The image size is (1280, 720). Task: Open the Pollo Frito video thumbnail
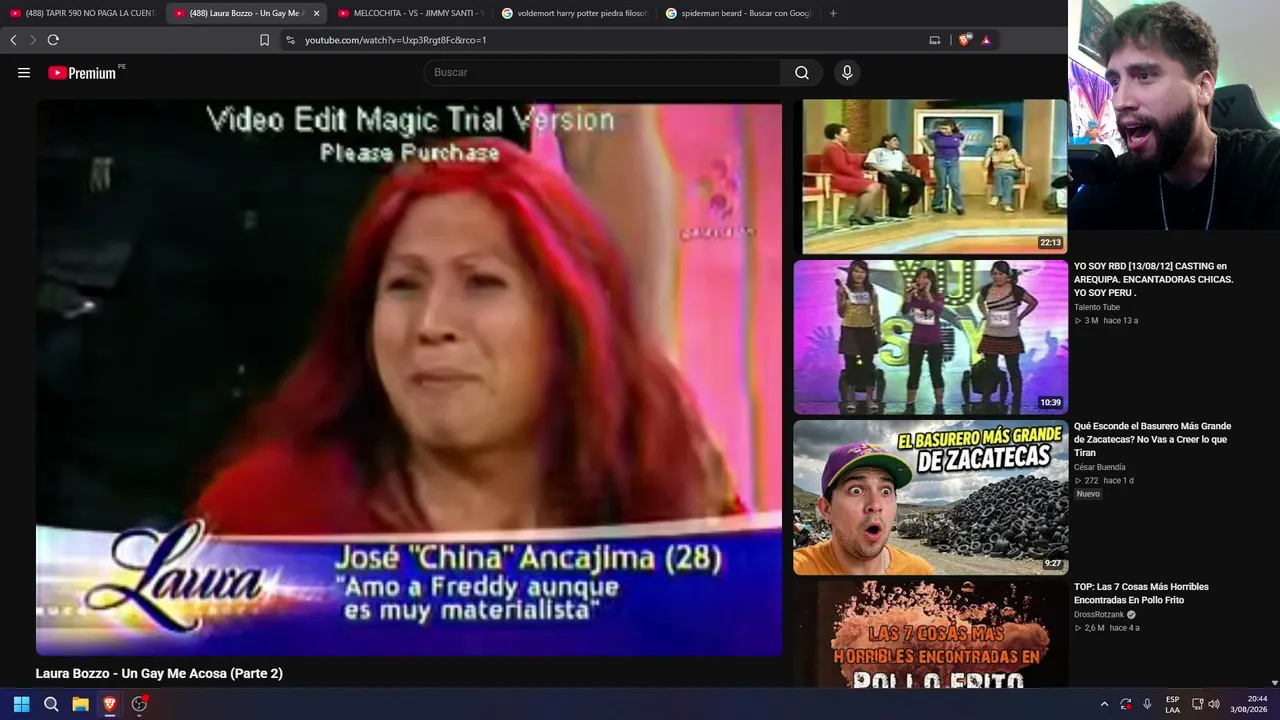930,635
